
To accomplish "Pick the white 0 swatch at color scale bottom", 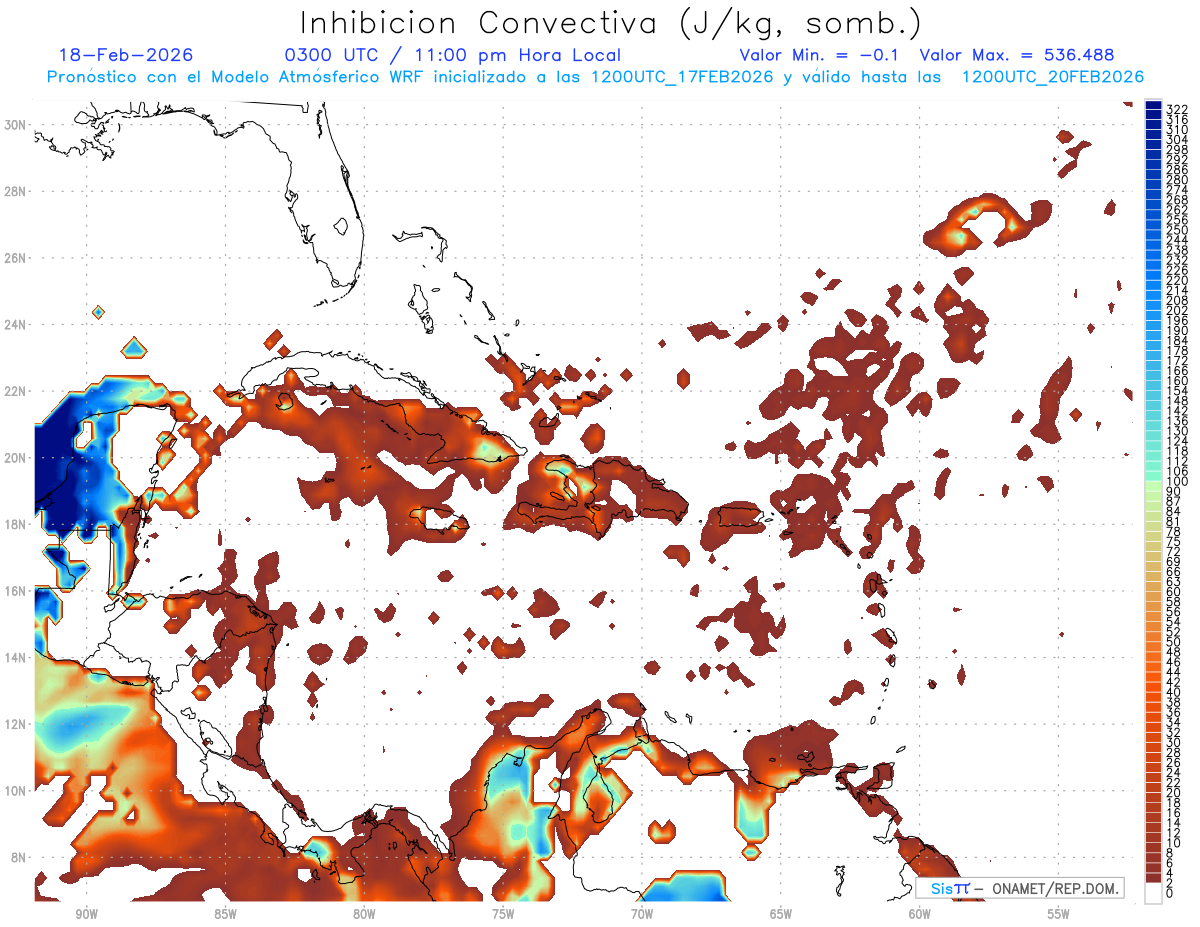I will tap(1153, 893).
